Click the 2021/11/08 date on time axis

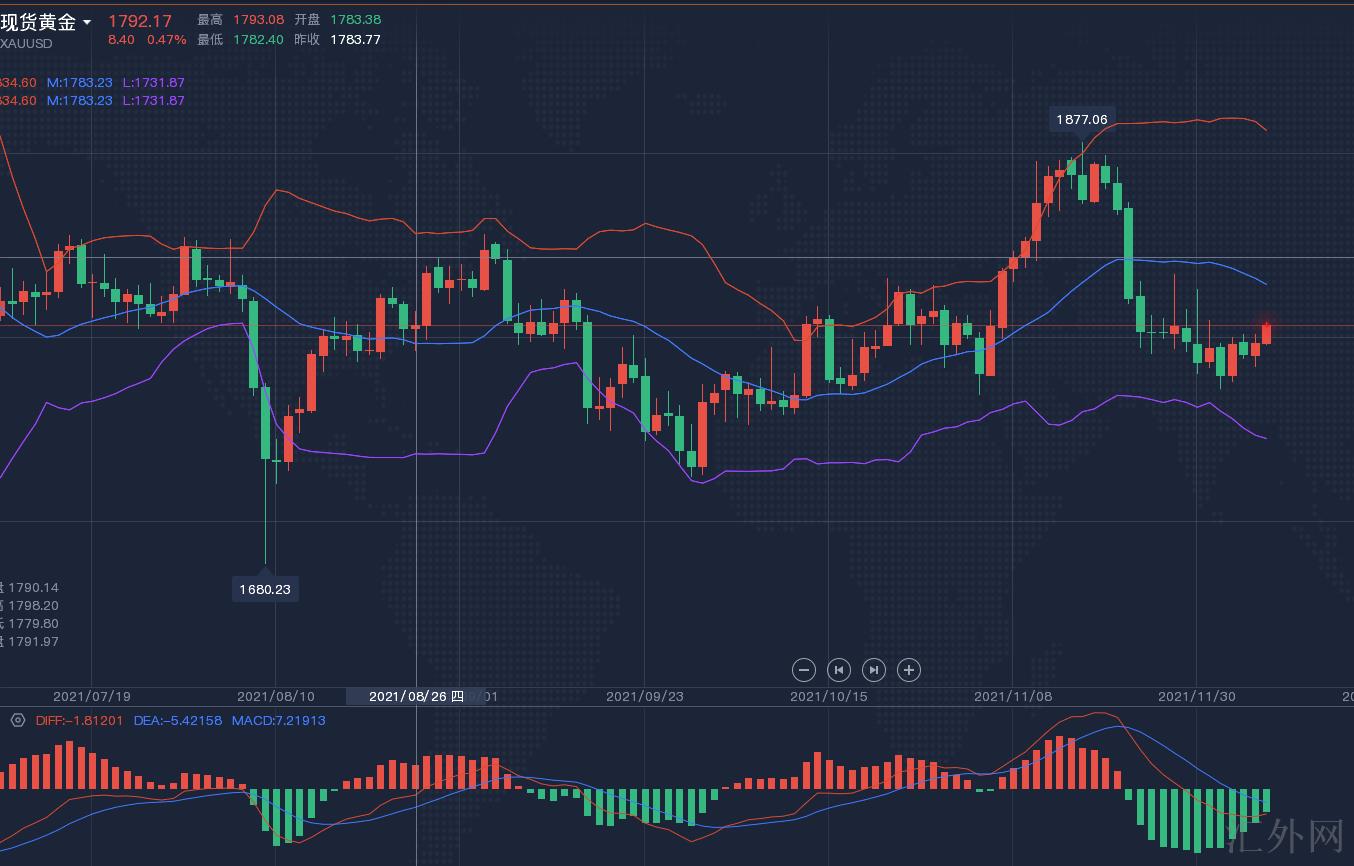(x=1012, y=696)
